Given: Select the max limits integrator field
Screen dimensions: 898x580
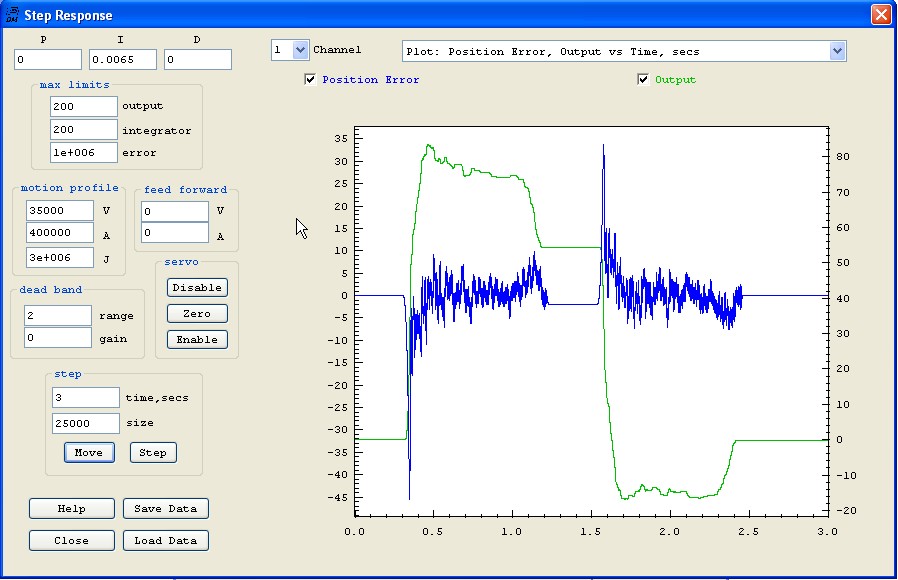Looking at the screenshot, I should tap(84, 130).
